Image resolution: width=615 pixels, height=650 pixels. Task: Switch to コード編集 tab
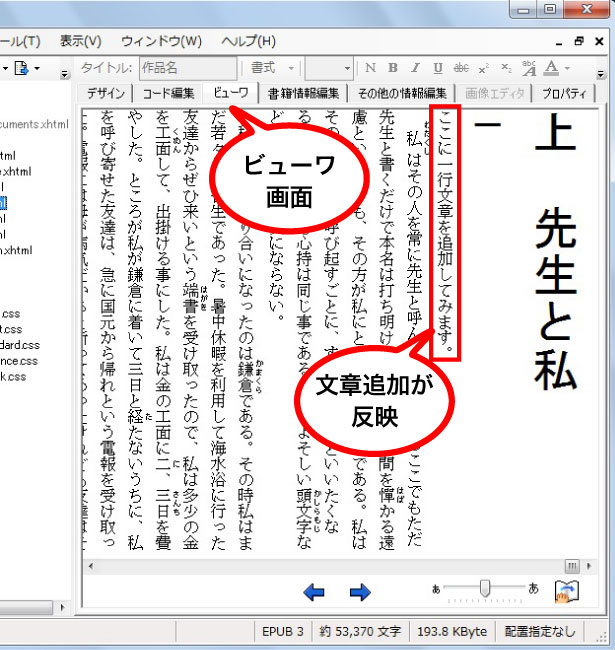tap(168, 93)
